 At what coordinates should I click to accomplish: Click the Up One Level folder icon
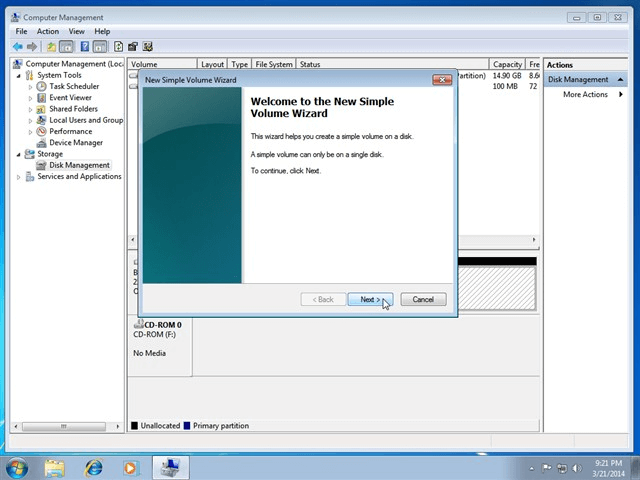(50, 46)
